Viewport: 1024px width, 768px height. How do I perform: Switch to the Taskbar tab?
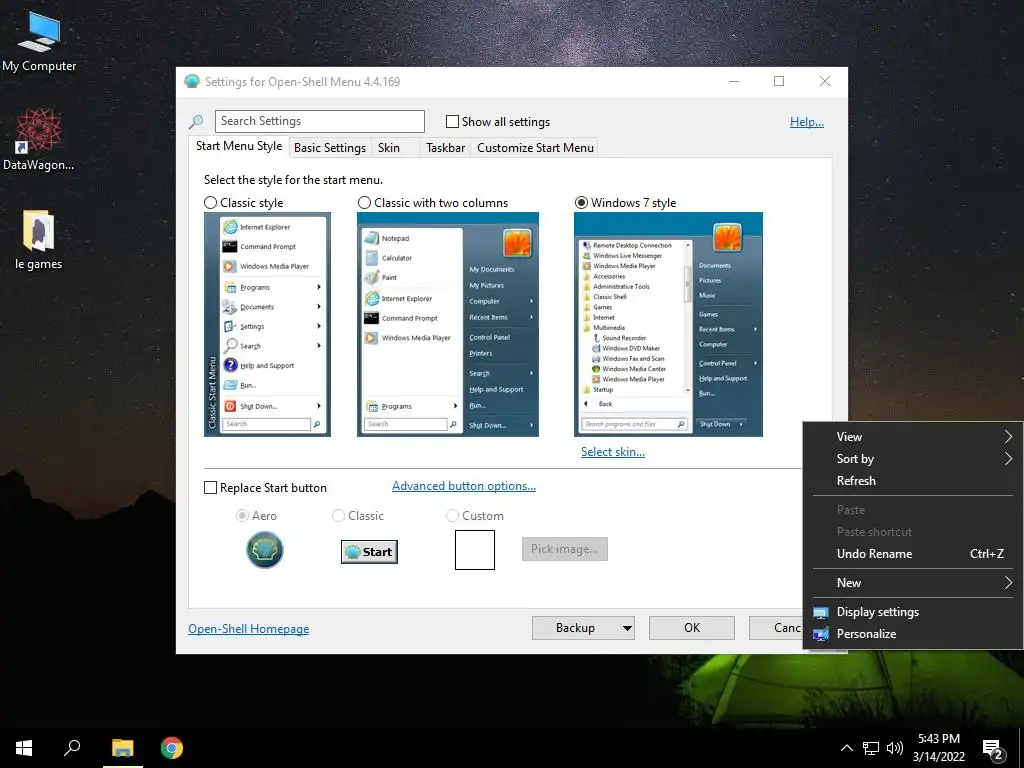pyautogui.click(x=445, y=148)
